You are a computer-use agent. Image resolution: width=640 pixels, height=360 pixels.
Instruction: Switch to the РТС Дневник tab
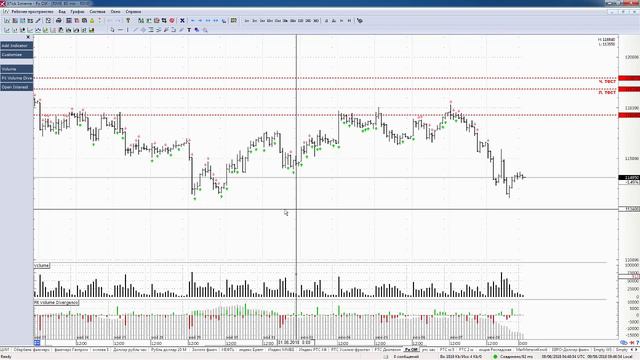(388, 350)
